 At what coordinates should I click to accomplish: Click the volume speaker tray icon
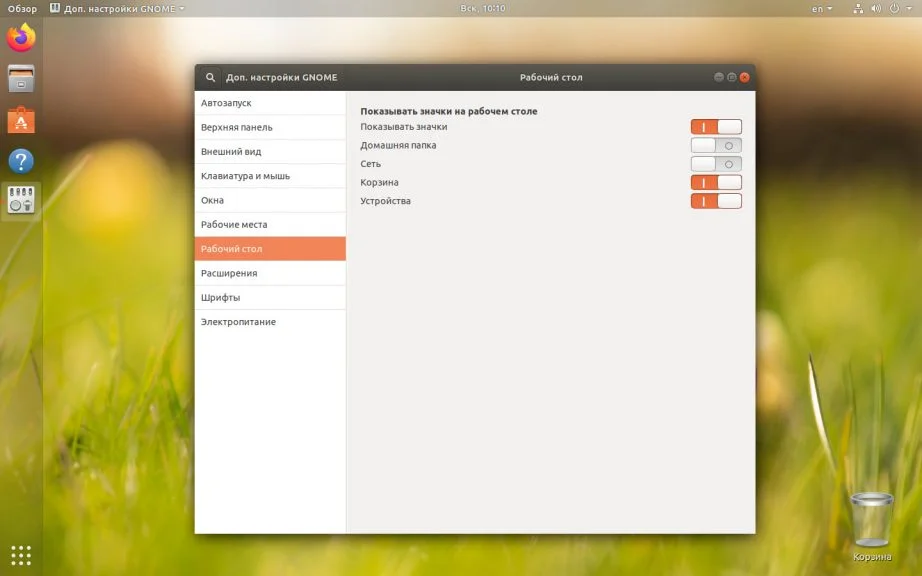click(876, 8)
